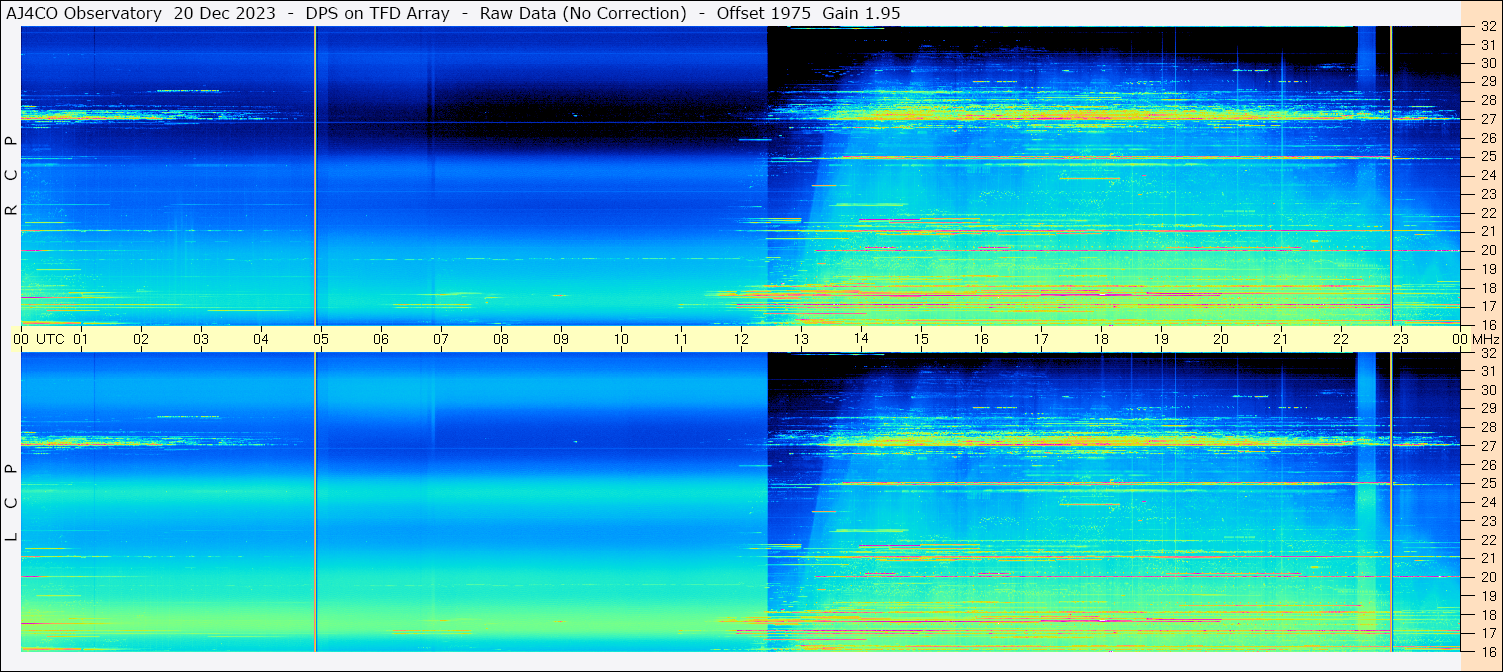The width and height of the screenshot is (1503, 672).
Task: Select the '23' hour tick on time axis
Action: pos(1401,339)
